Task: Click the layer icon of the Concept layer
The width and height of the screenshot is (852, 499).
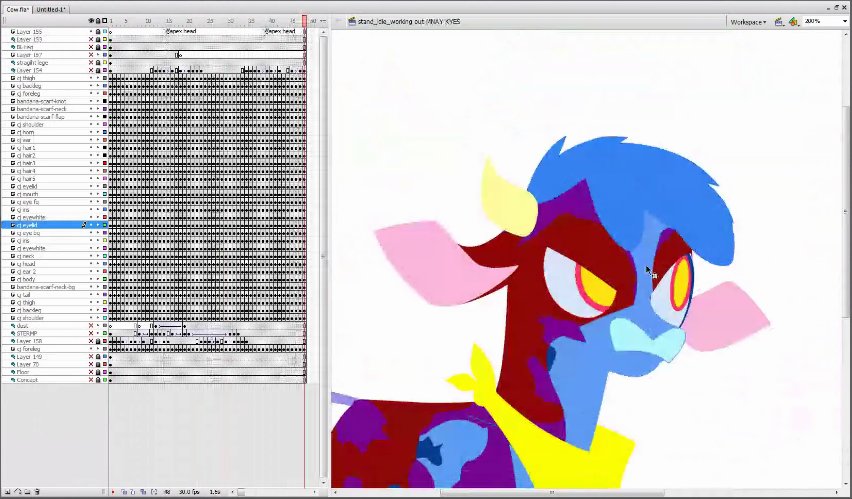Action: (x=12, y=380)
